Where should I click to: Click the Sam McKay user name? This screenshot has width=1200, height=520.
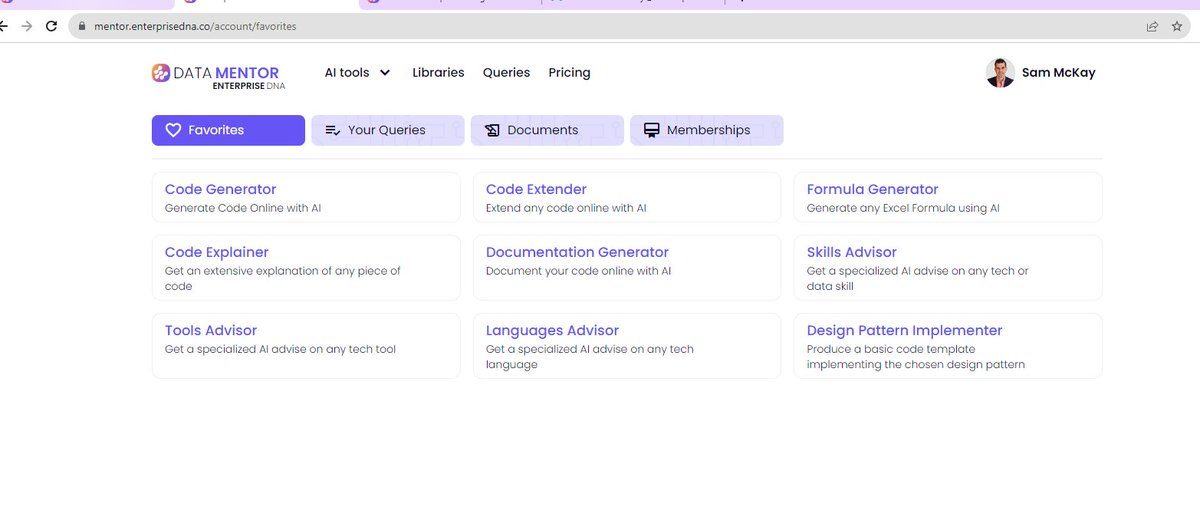(1058, 72)
